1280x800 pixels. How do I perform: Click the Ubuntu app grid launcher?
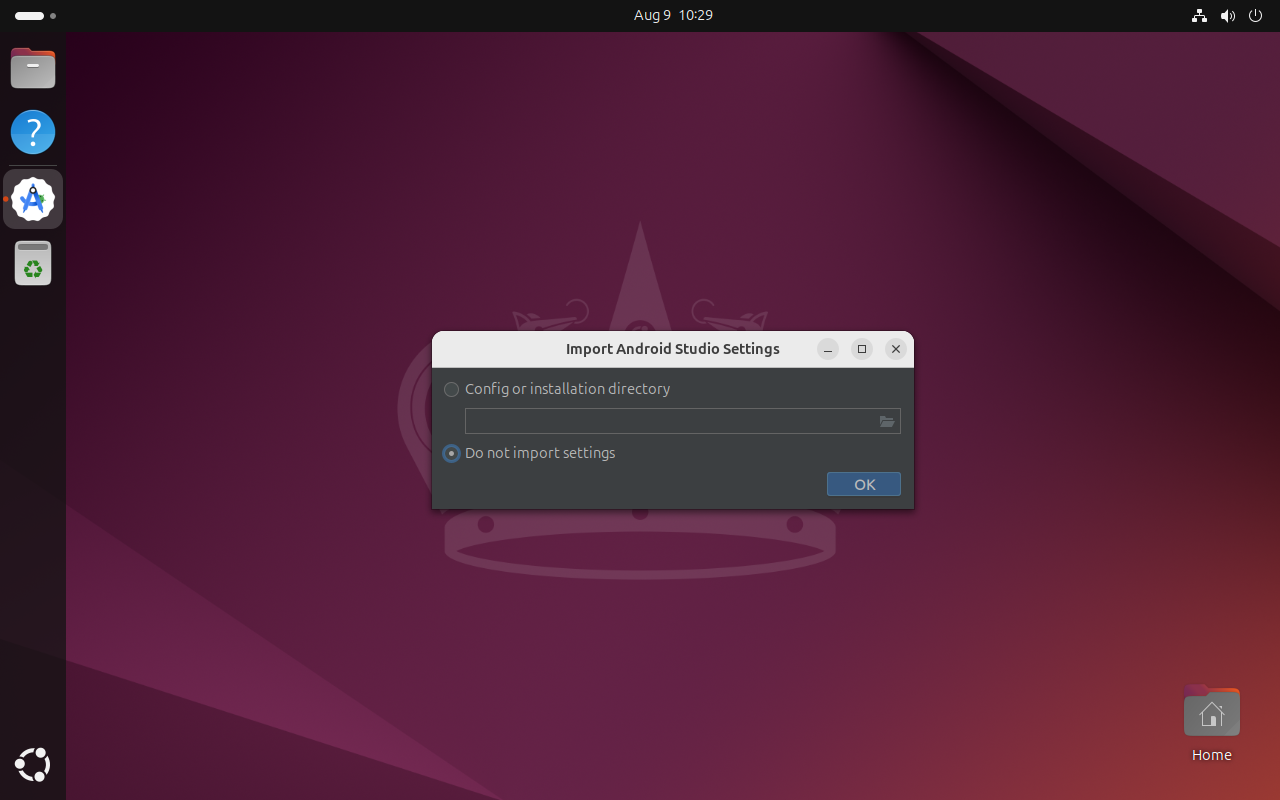[32, 765]
